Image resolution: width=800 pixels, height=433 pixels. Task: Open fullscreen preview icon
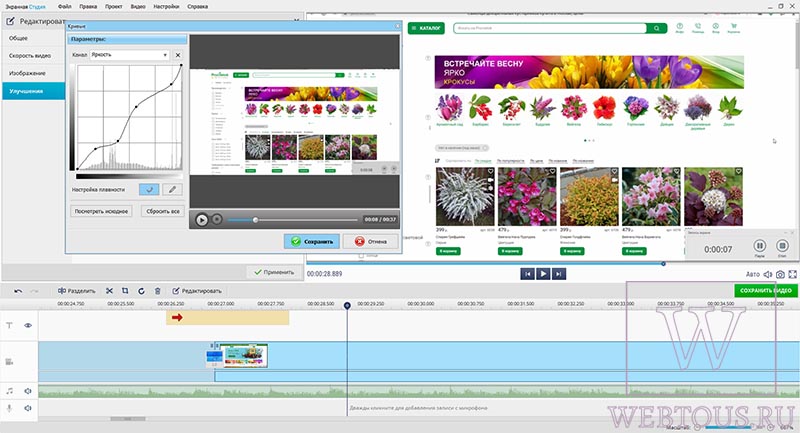[792, 274]
